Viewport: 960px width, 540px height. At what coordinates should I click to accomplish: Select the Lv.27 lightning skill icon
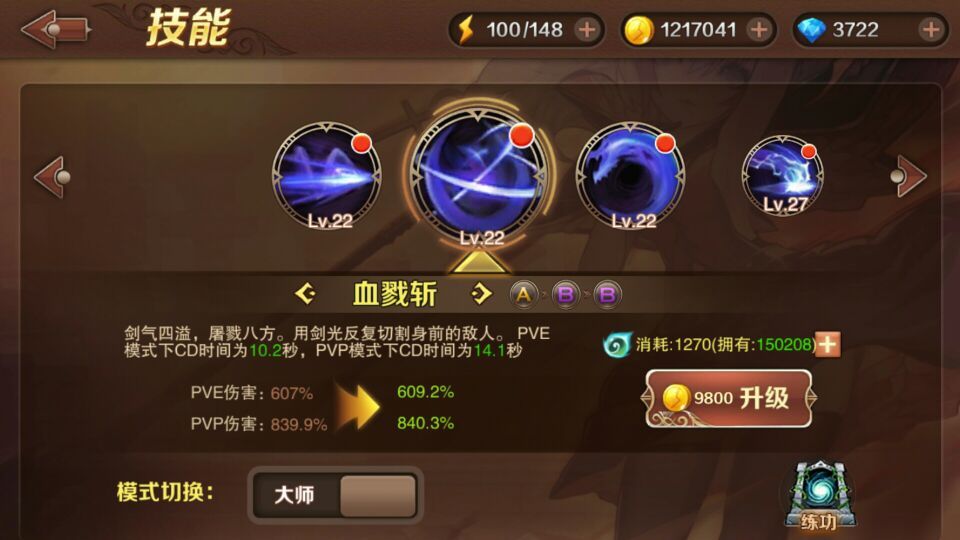[782, 176]
